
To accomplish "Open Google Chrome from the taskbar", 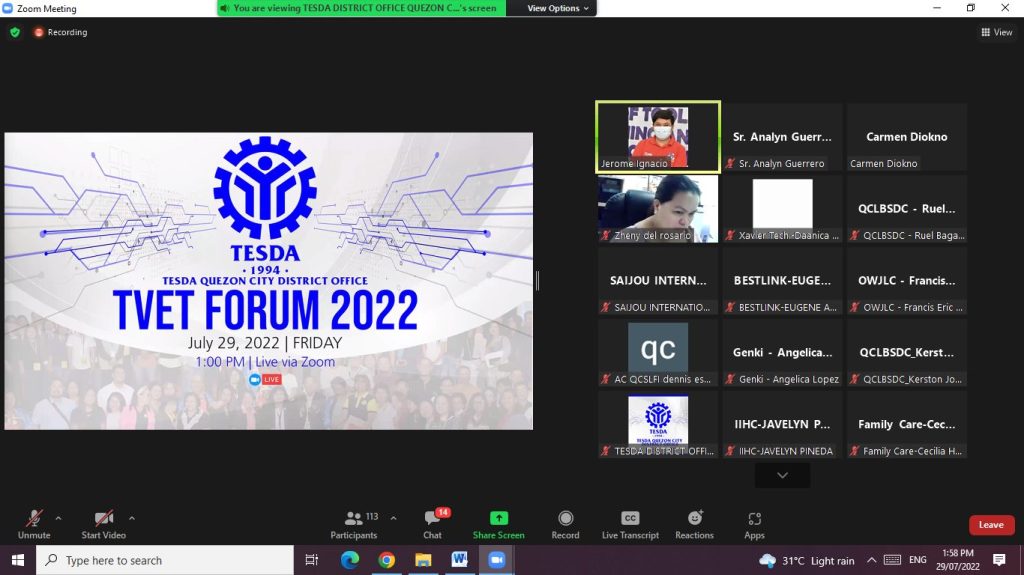I will pos(386,560).
